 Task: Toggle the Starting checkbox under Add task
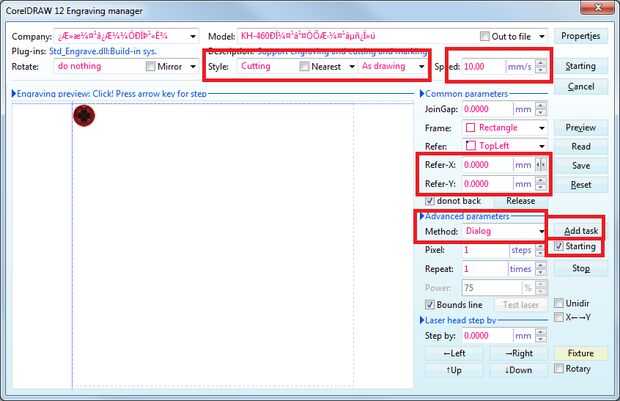click(558, 246)
